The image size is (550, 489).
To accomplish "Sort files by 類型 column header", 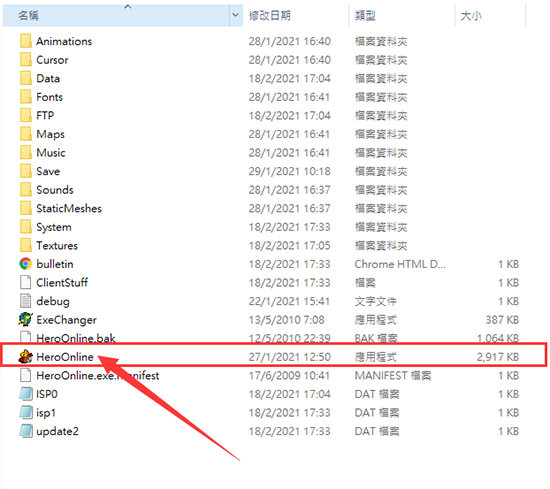I will (x=401, y=15).
